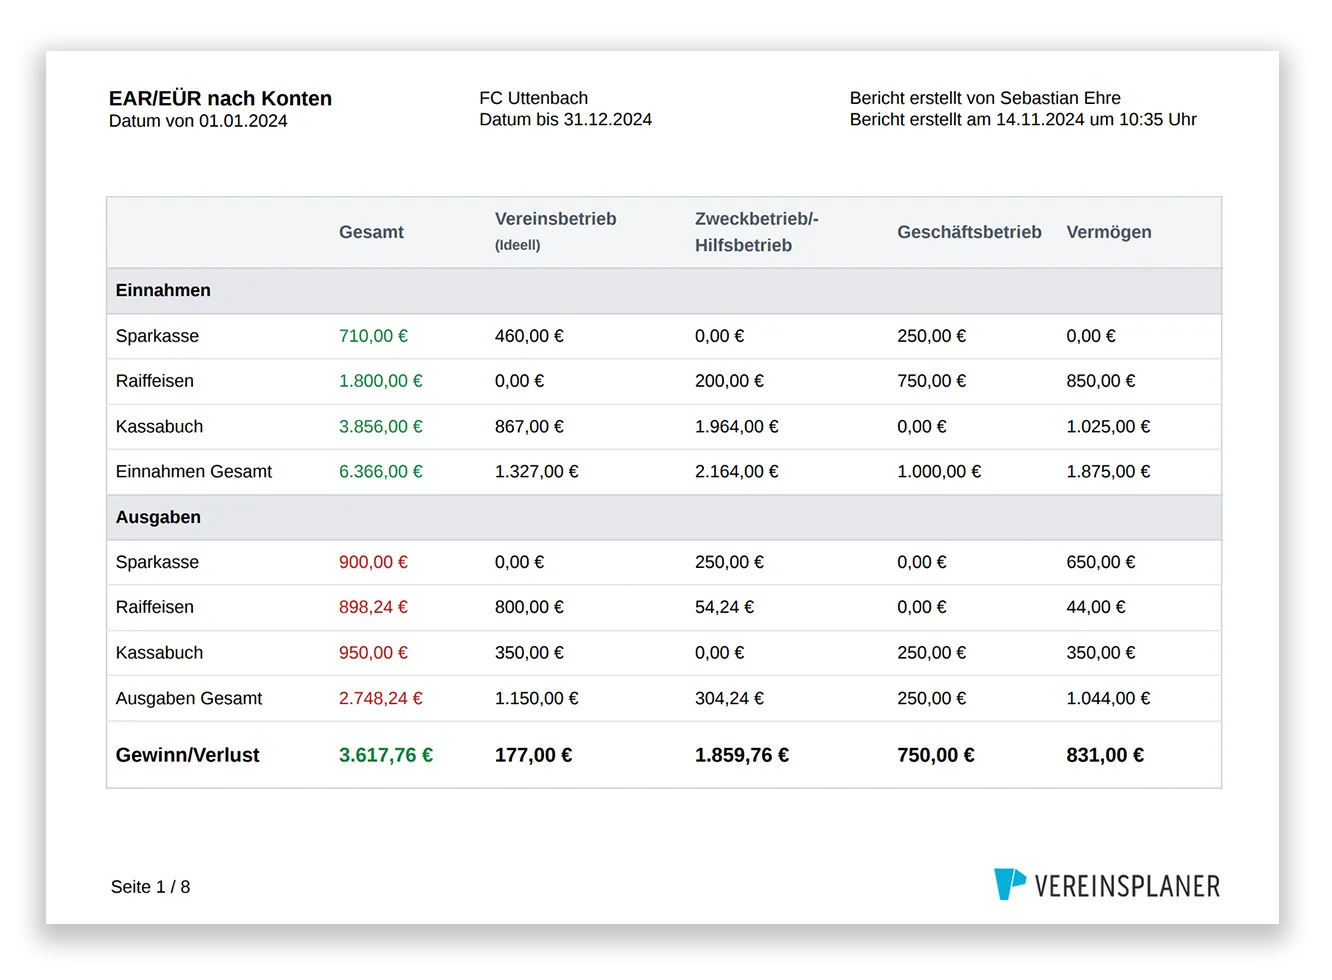Viewport: 1332px width, 980px height.
Task: Click the '1.044,00 €' Vermögen sum
Action: coord(1108,698)
